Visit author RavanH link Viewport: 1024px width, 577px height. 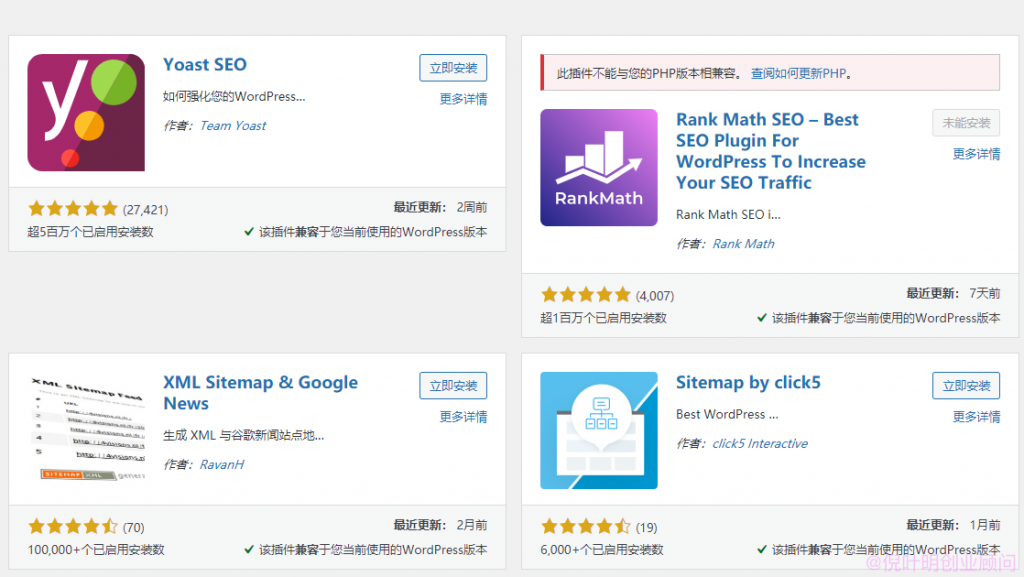pyautogui.click(x=222, y=464)
